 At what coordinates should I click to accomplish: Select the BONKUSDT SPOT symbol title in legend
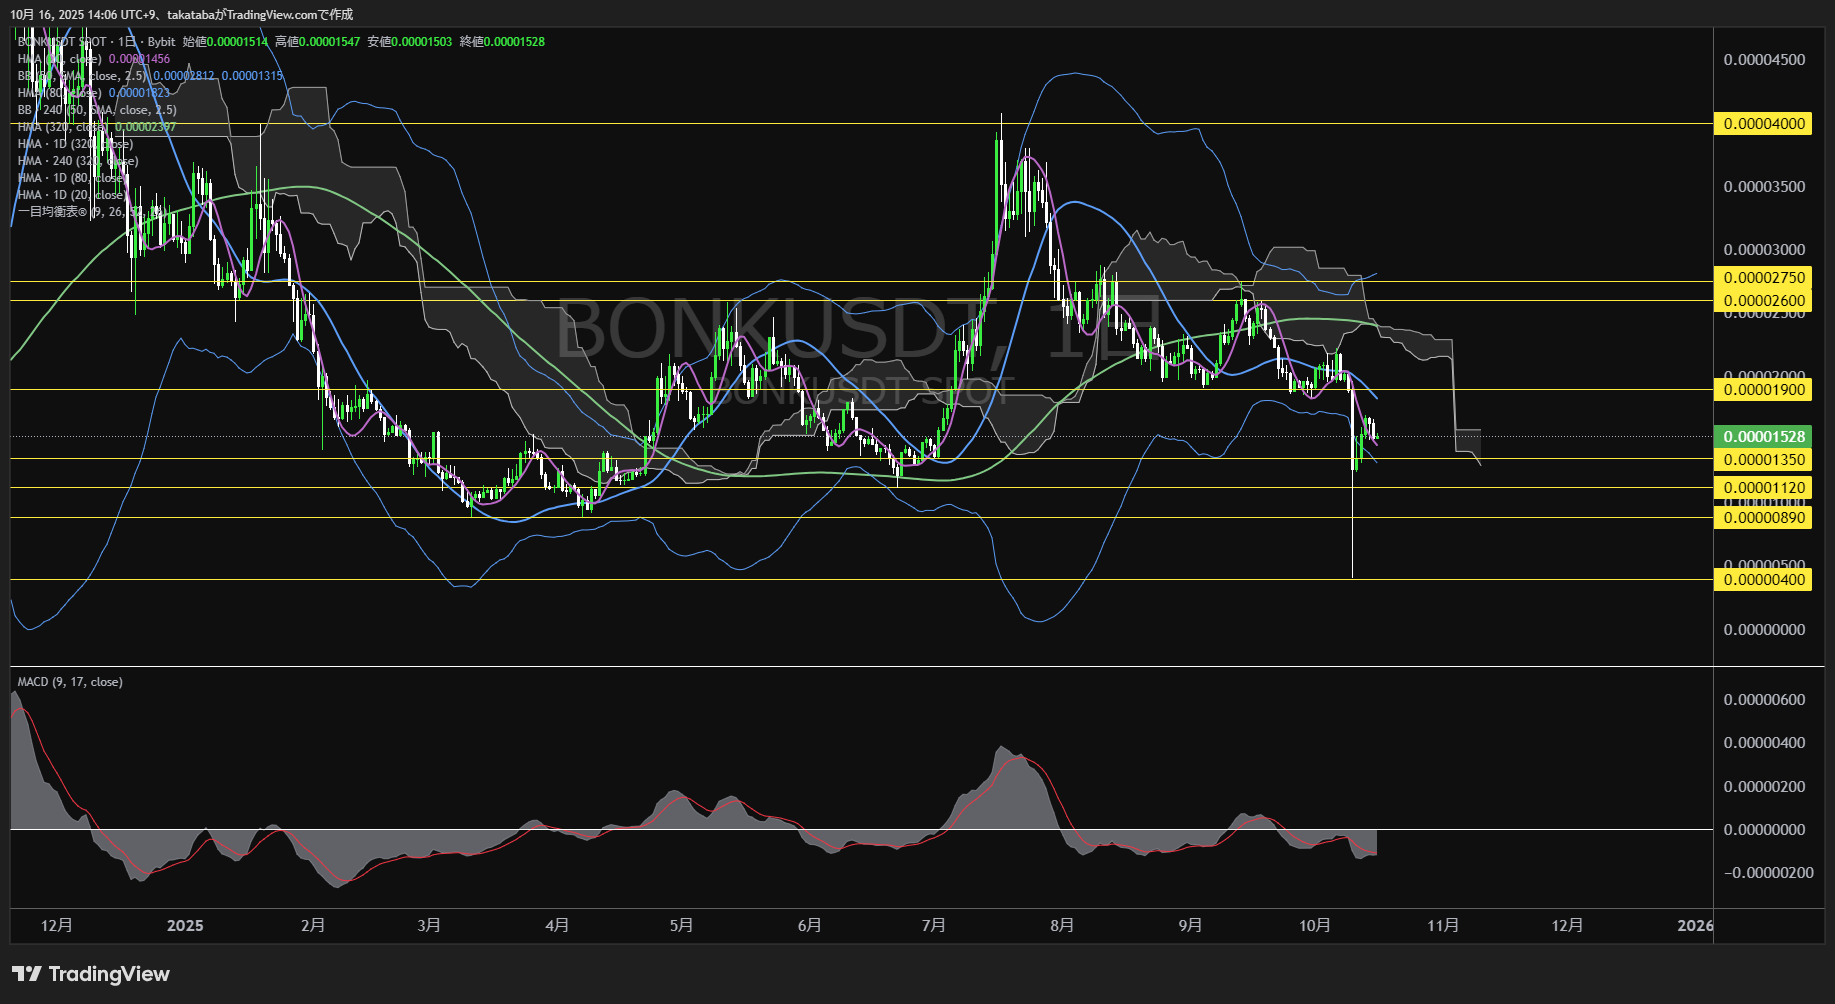(x=62, y=42)
